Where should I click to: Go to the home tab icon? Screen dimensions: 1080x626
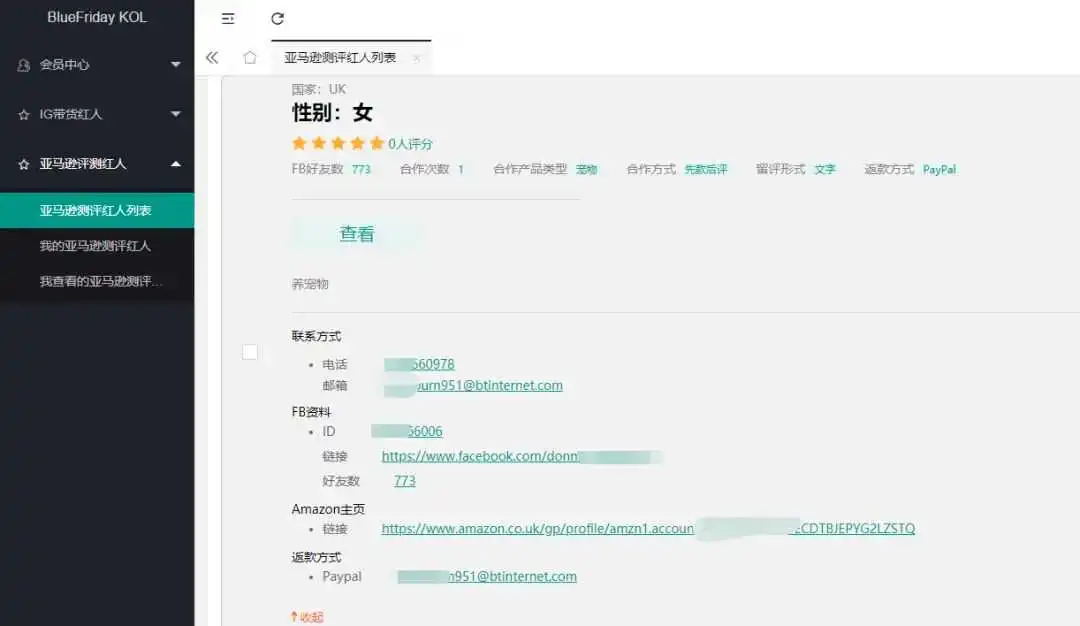250,58
